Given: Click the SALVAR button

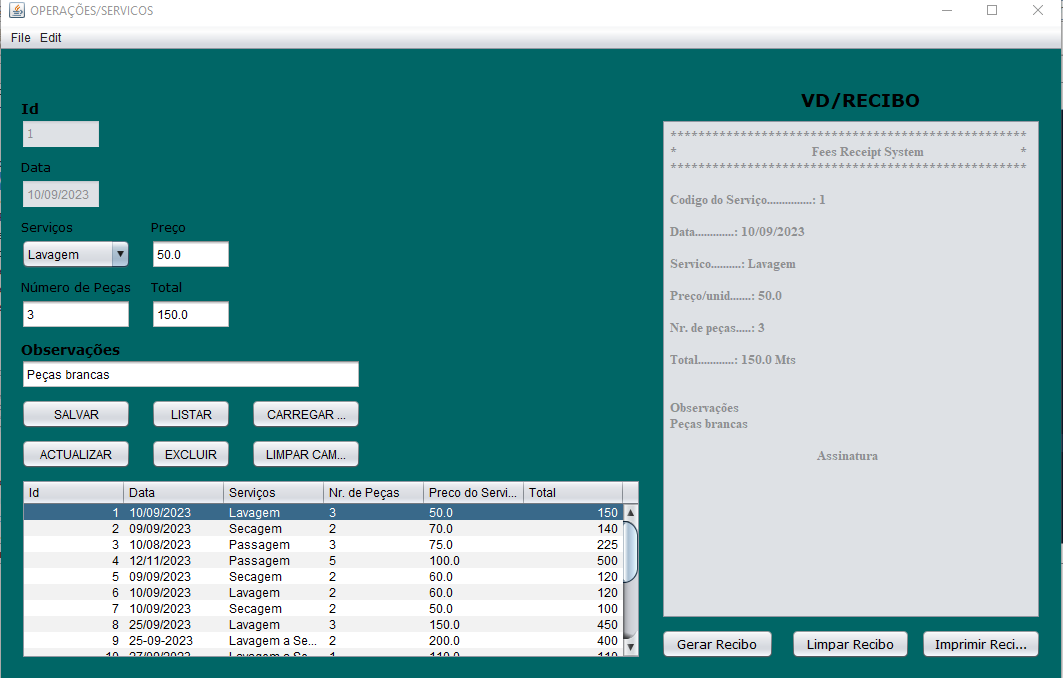Looking at the screenshot, I should [76, 414].
